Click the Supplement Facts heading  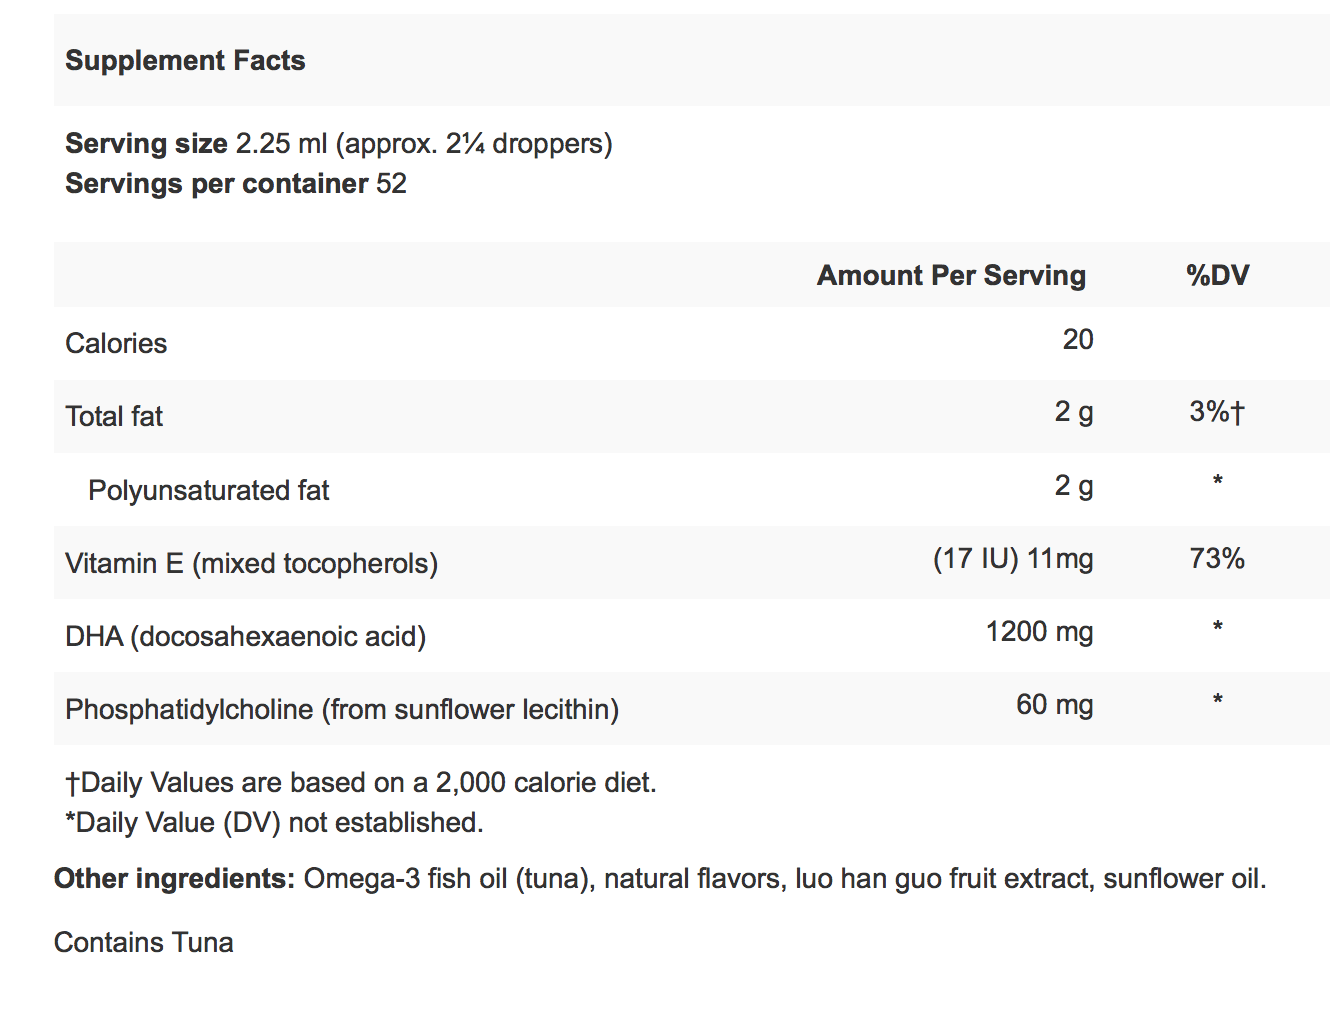(x=185, y=61)
